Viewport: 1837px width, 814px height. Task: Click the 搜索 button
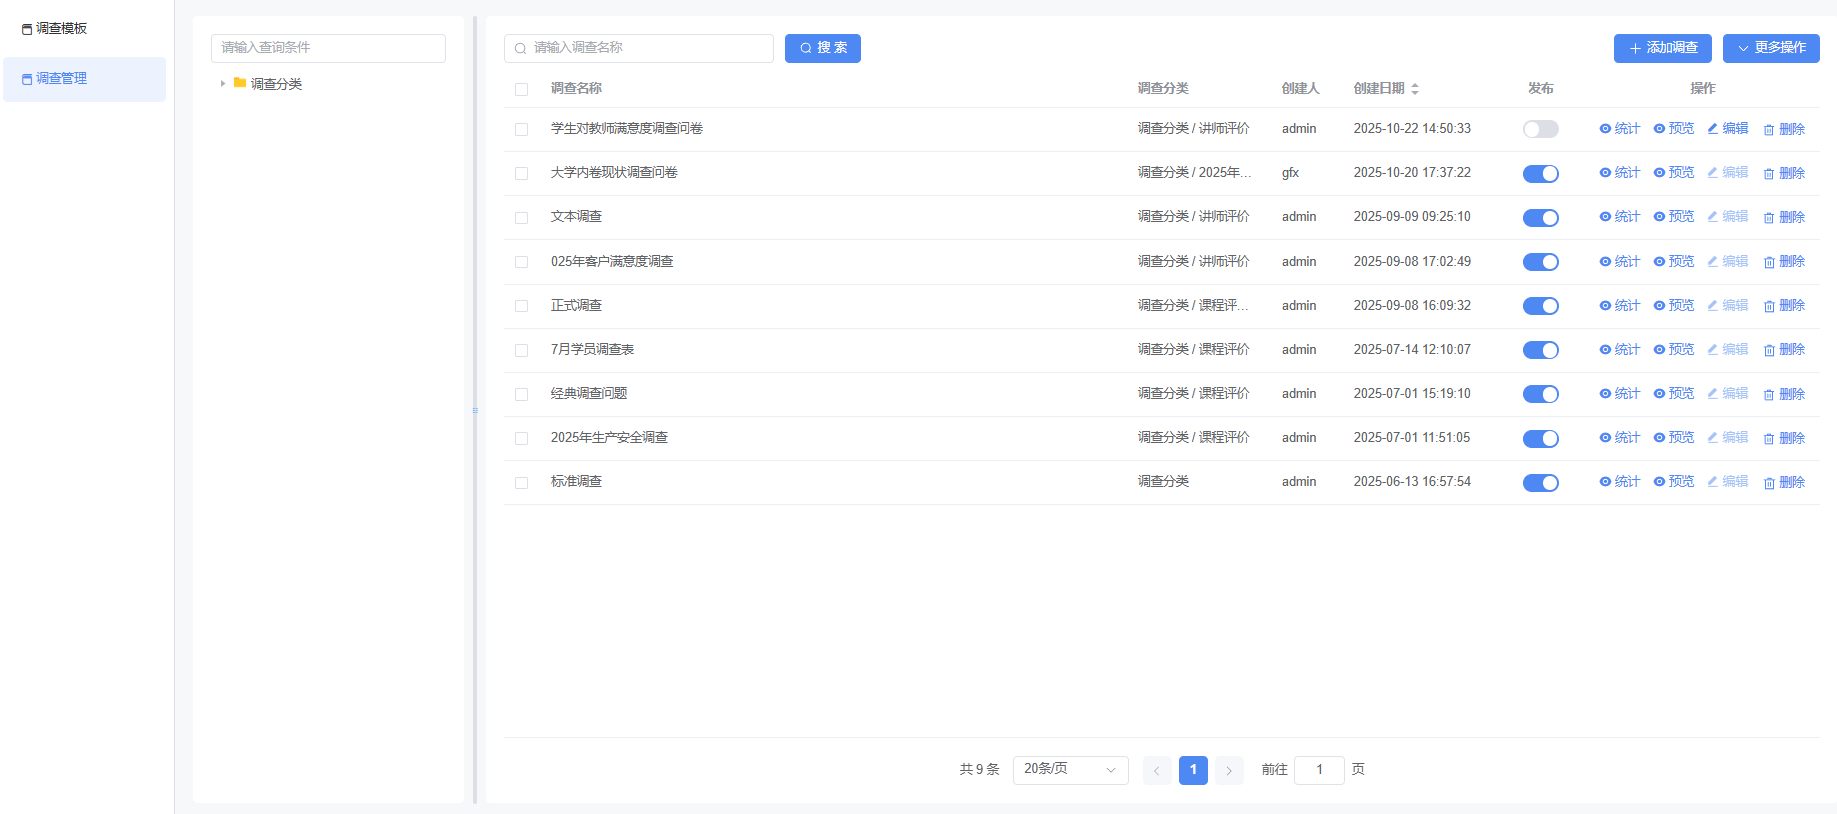click(x=822, y=48)
